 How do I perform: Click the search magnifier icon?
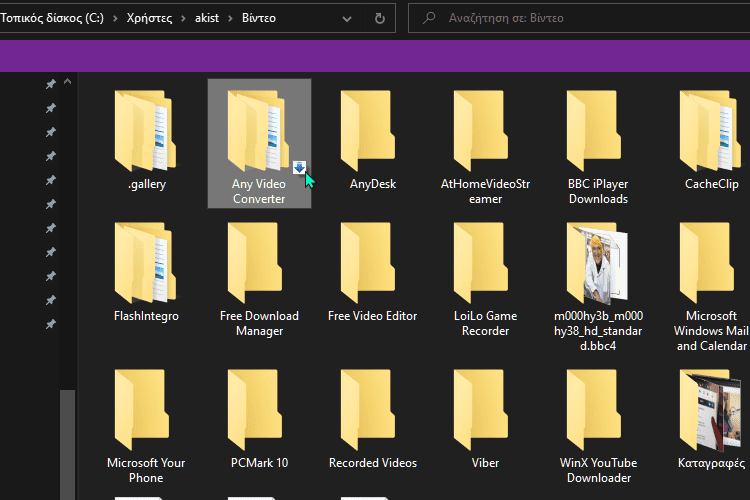[x=429, y=18]
